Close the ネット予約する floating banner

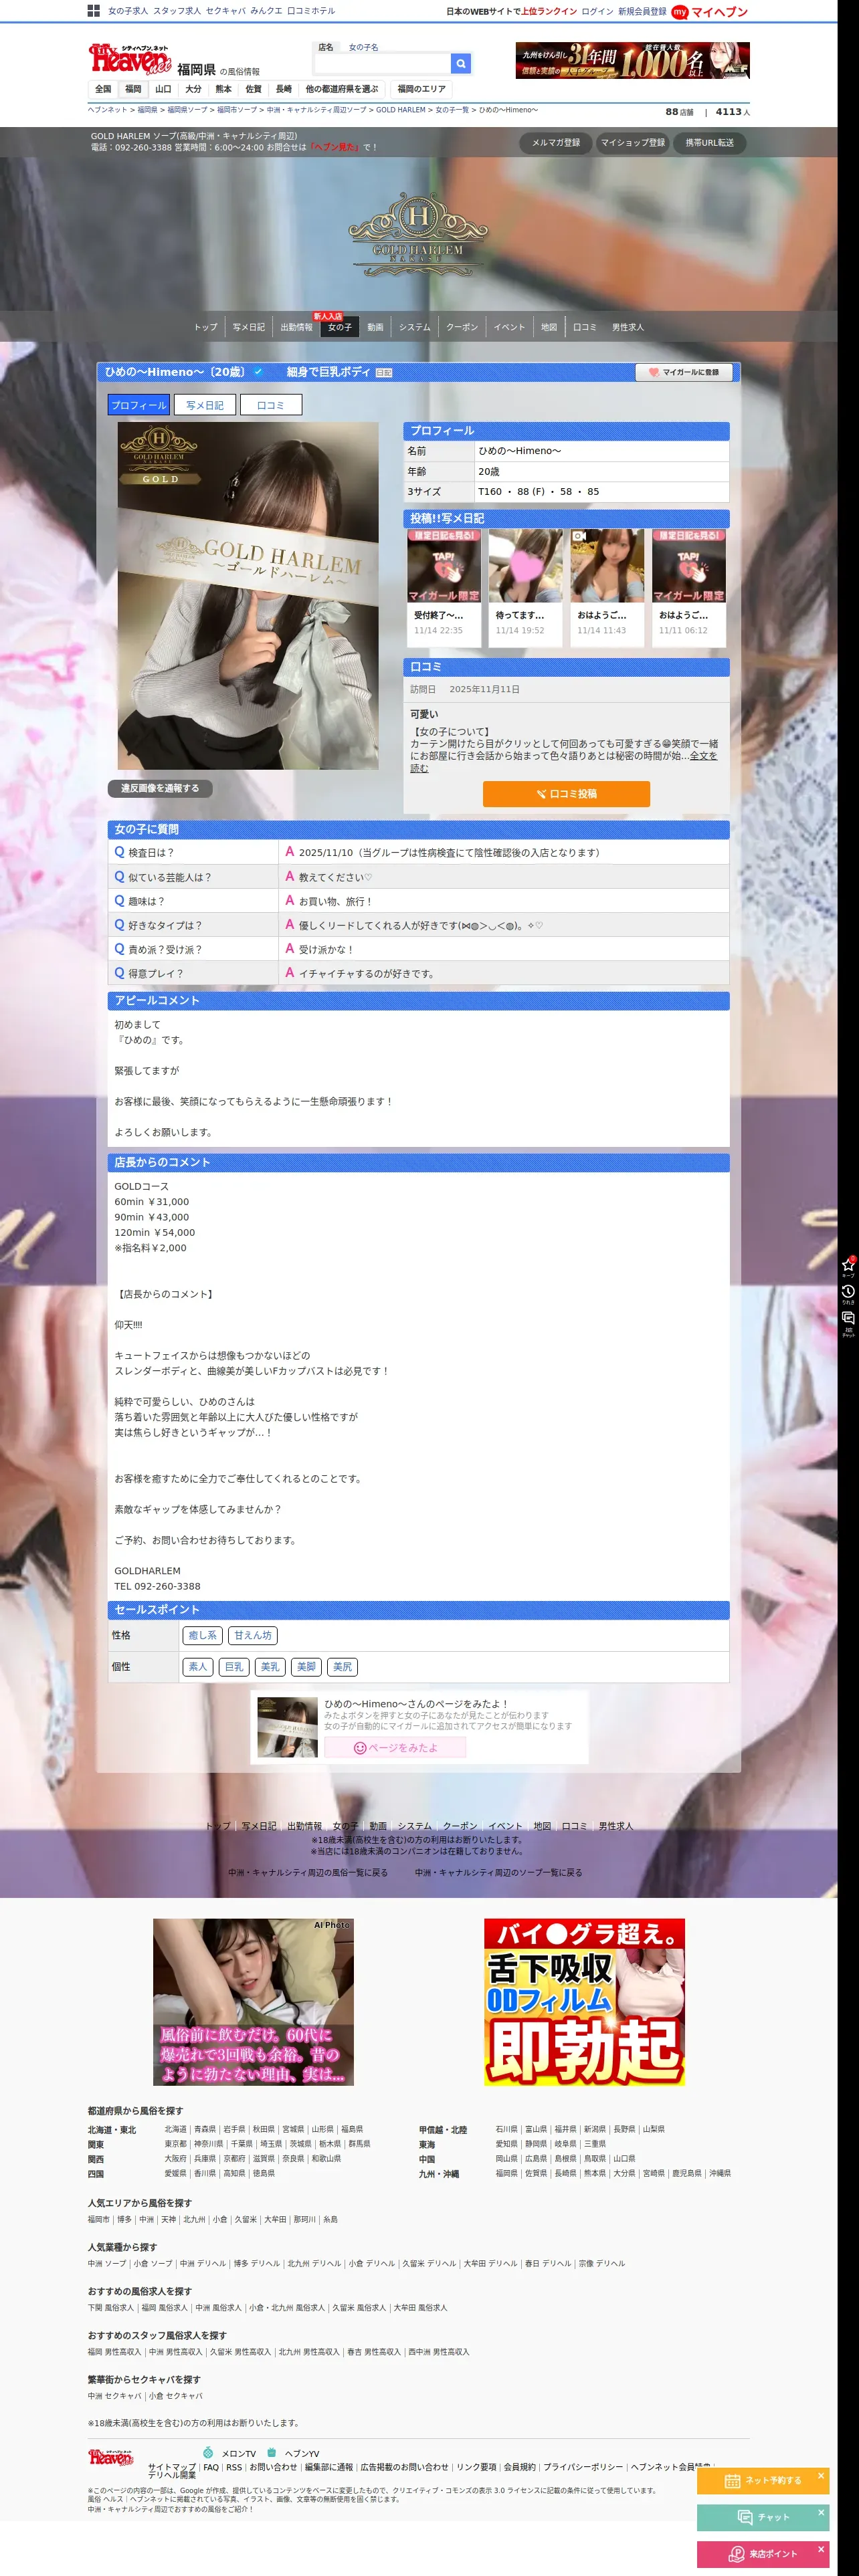(820, 2475)
